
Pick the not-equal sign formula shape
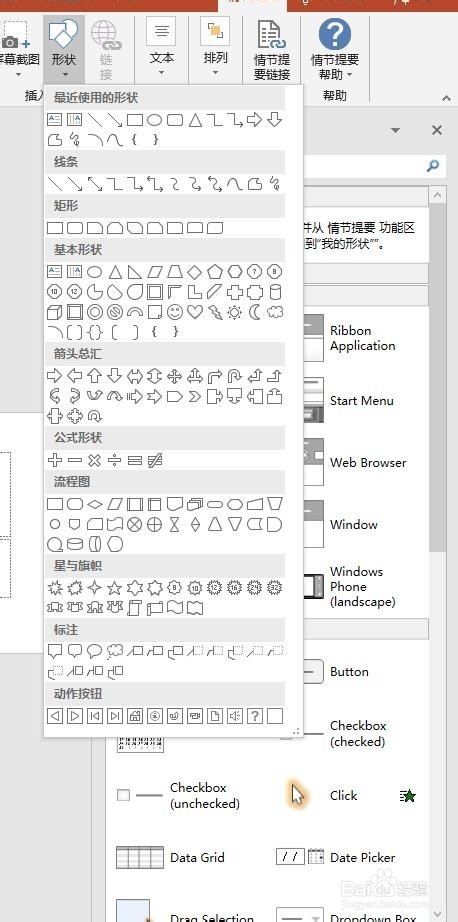point(155,460)
